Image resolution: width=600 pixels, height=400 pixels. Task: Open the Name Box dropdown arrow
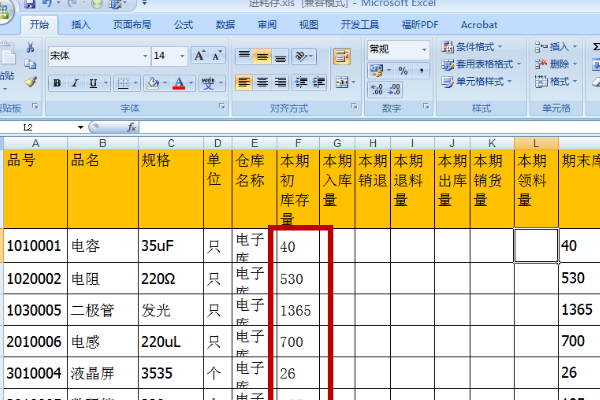point(80,127)
